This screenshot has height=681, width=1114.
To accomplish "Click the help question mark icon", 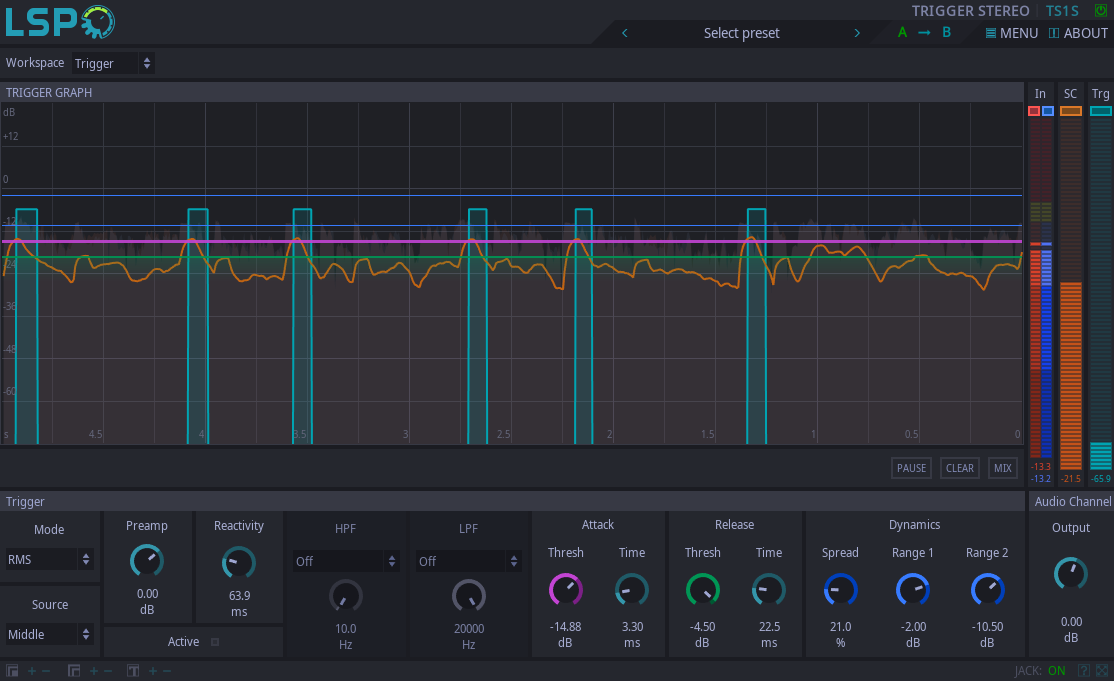I will coord(1083,670).
